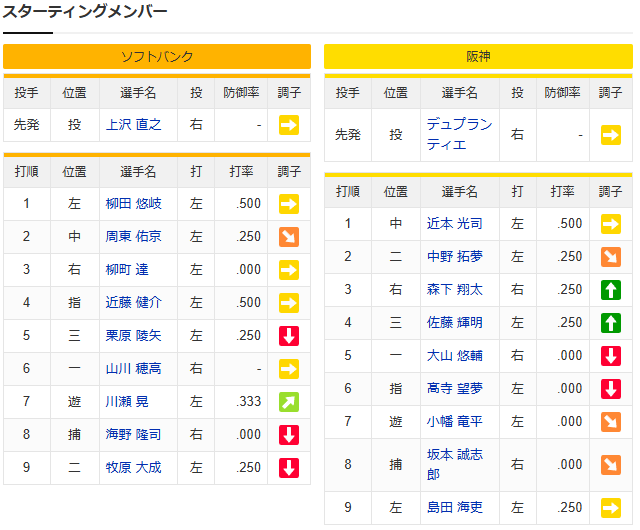Click 山川 穂高 player name
Viewport: 640px width, 530px height.
coord(133,369)
